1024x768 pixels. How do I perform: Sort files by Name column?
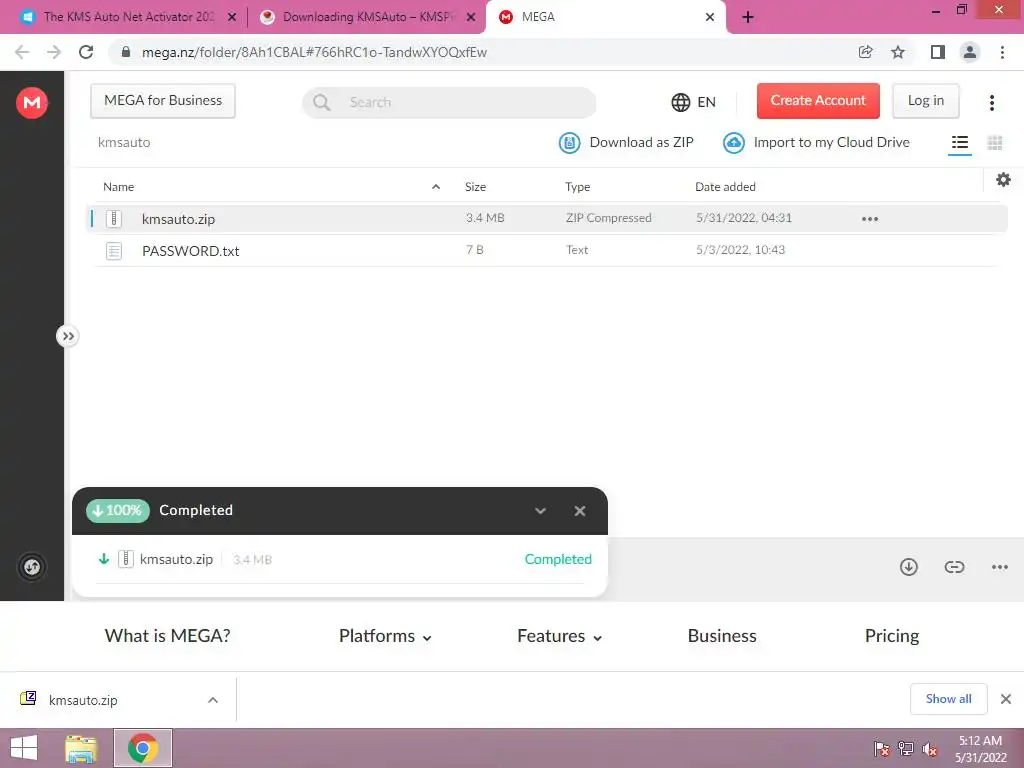[x=118, y=187]
